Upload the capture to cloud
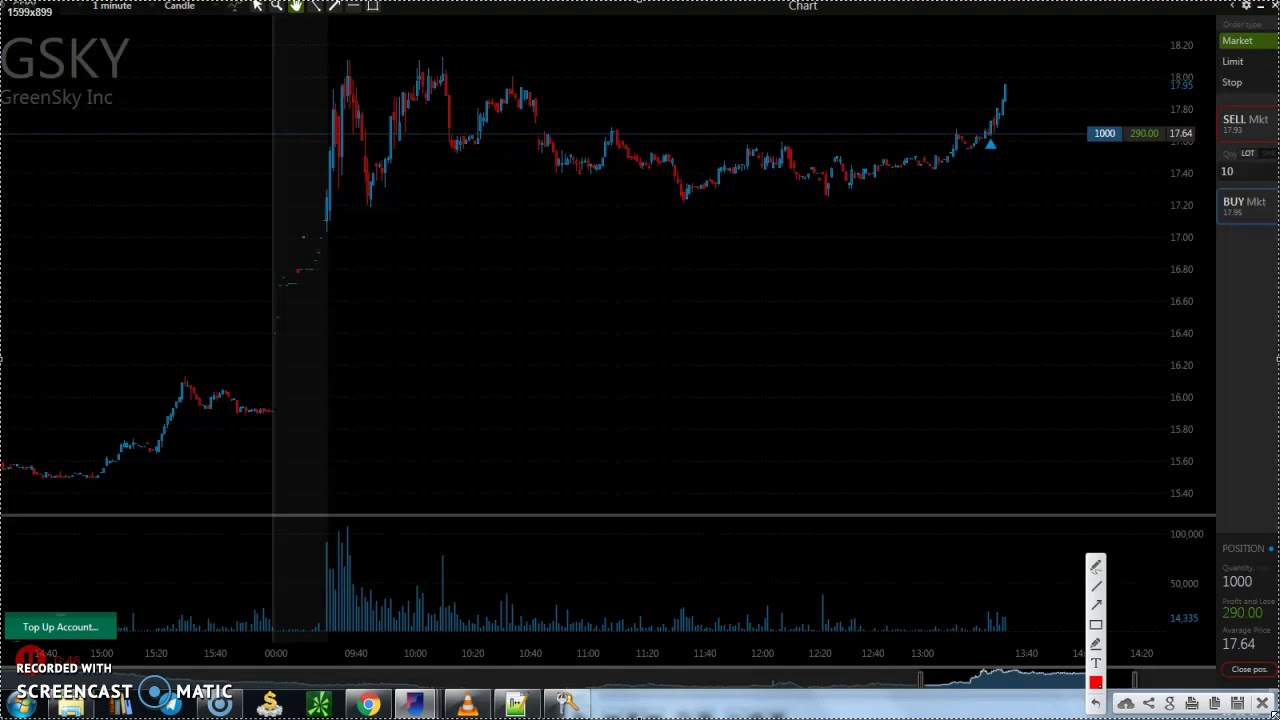1280x720 pixels. click(x=1126, y=704)
